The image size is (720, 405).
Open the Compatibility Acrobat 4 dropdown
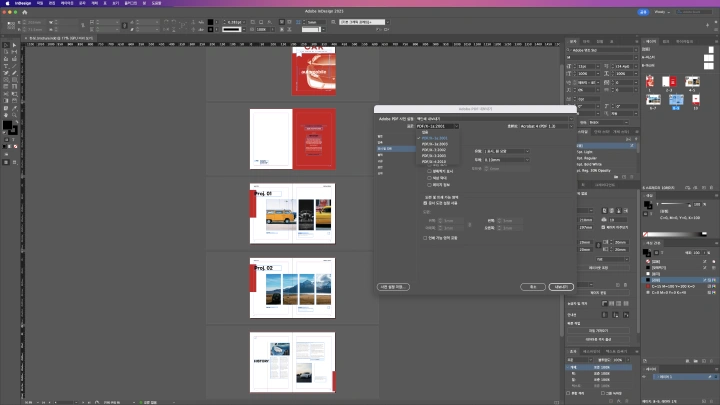point(546,126)
